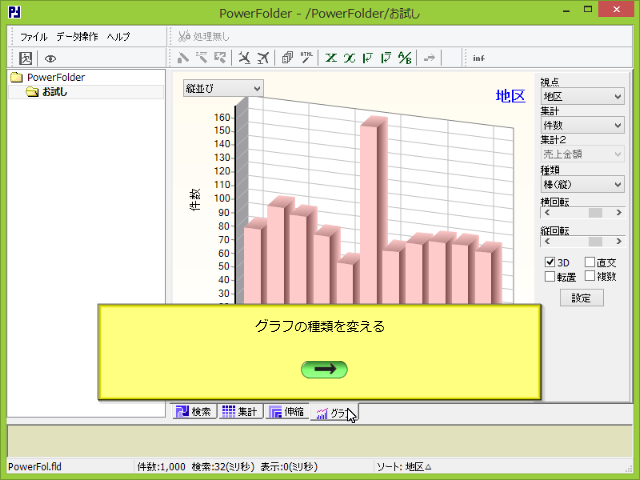Open the 種類 dropdown showing 棒(縦)
Screen dimensions: 640x480
[582, 184]
